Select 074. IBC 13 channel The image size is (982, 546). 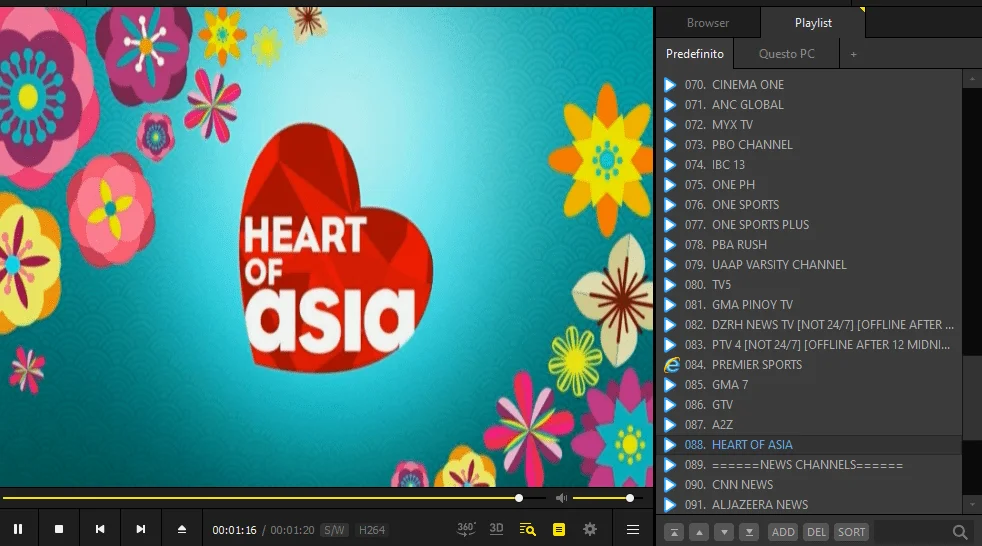809,165
